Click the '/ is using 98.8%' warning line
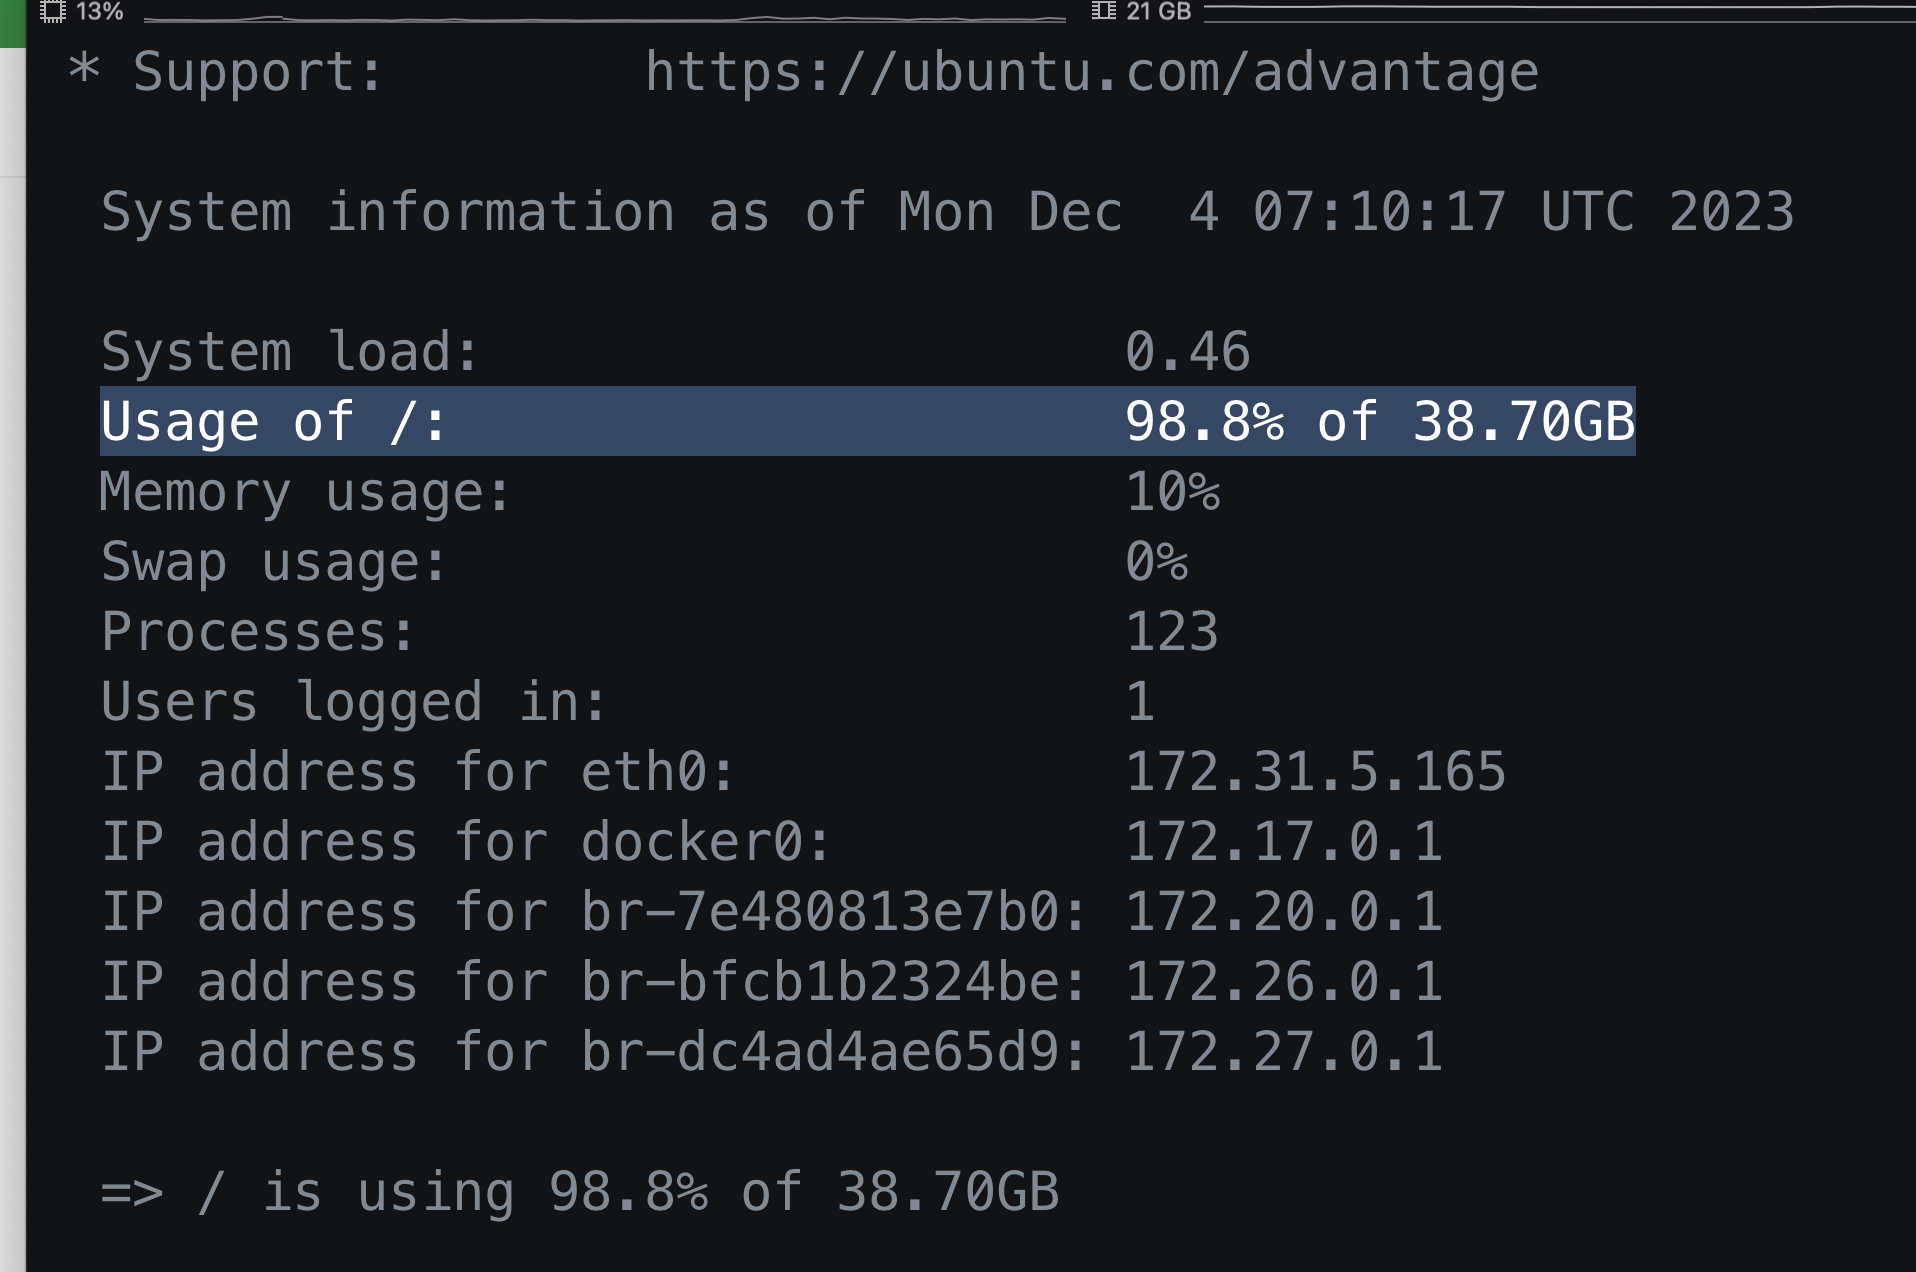The width and height of the screenshot is (1916, 1272). (580, 1191)
